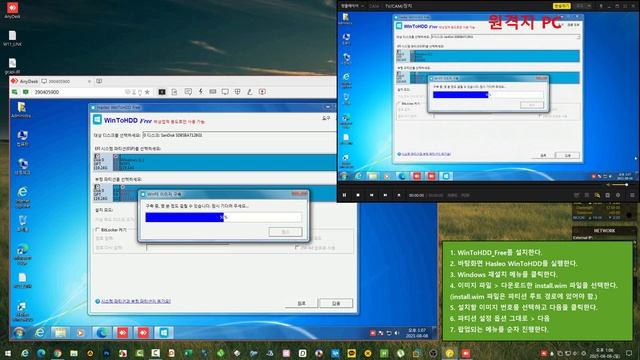Click the yellow button in player title bar
Image resolution: width=640 pixels, height=360 pixels.
pos(561,6)
